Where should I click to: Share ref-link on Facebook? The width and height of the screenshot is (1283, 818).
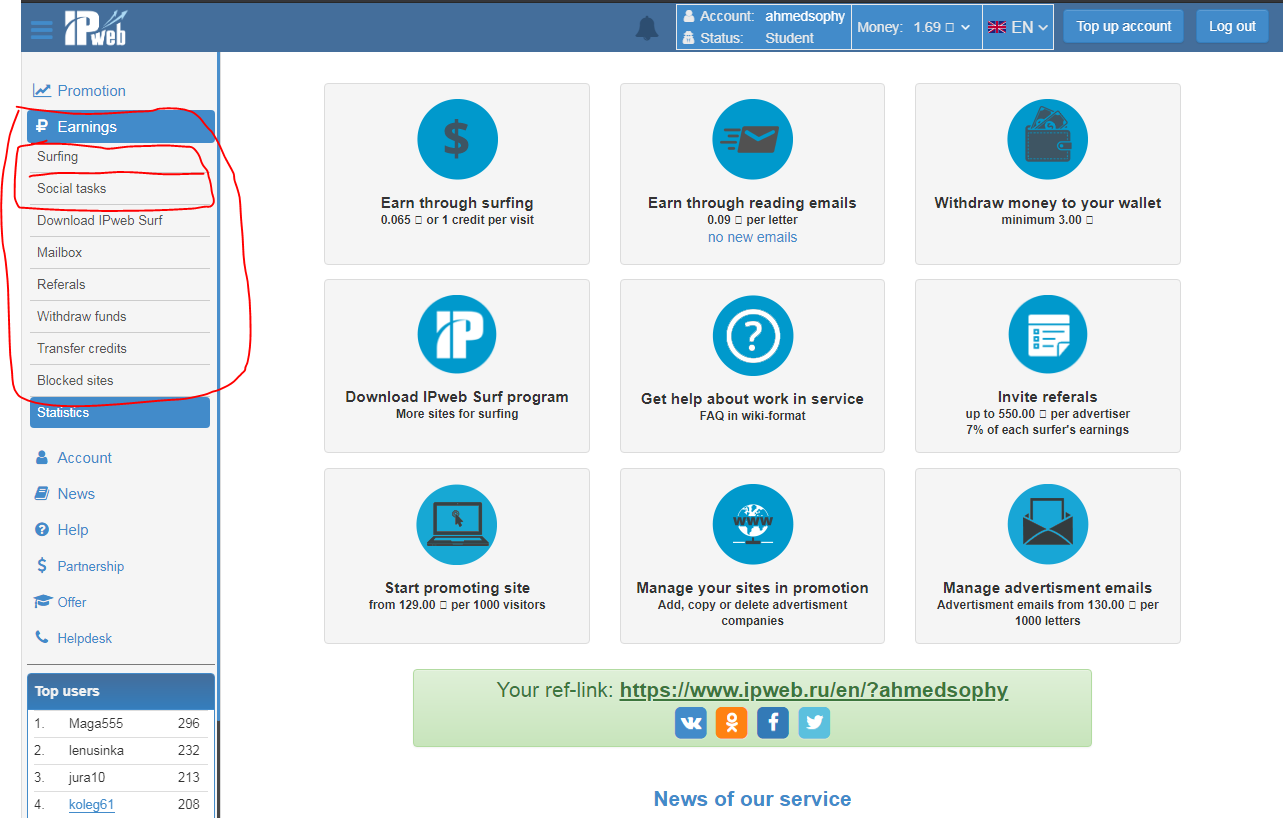click(x=773, y=722)
